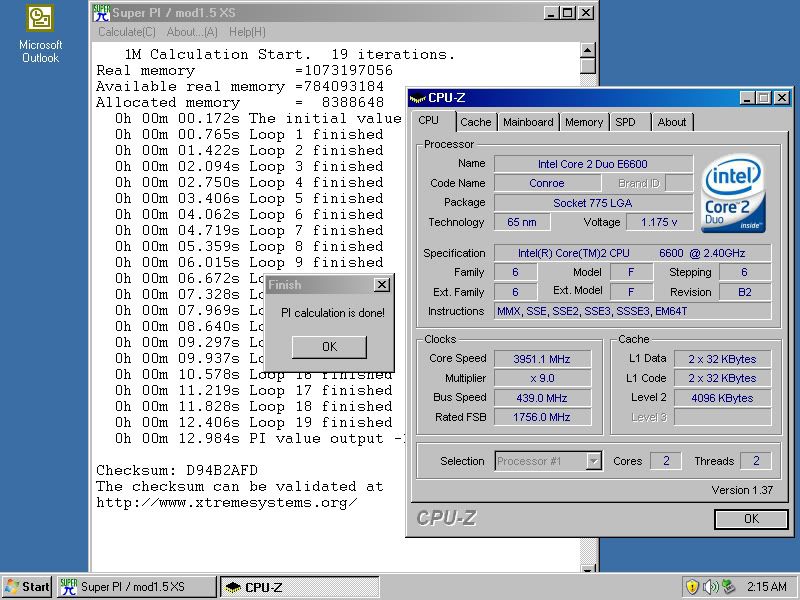
Task: Minimize the CPU-Z window
Action: coord(747,98)
